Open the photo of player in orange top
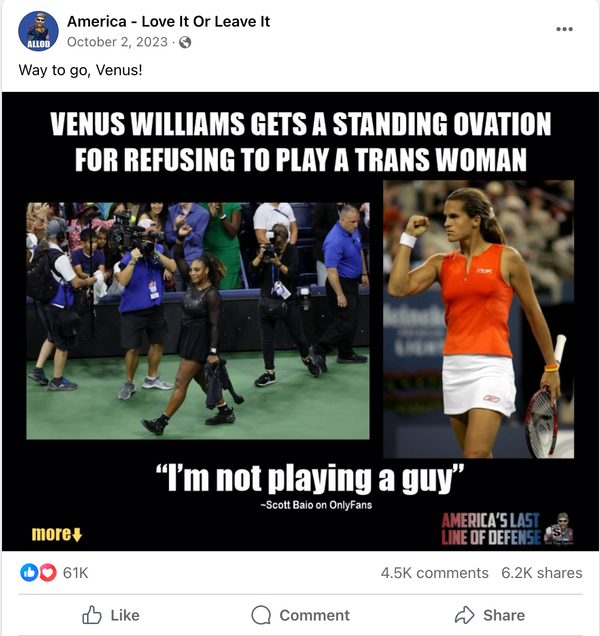Viewport: 600px width, 636px height. click(479, 319)
